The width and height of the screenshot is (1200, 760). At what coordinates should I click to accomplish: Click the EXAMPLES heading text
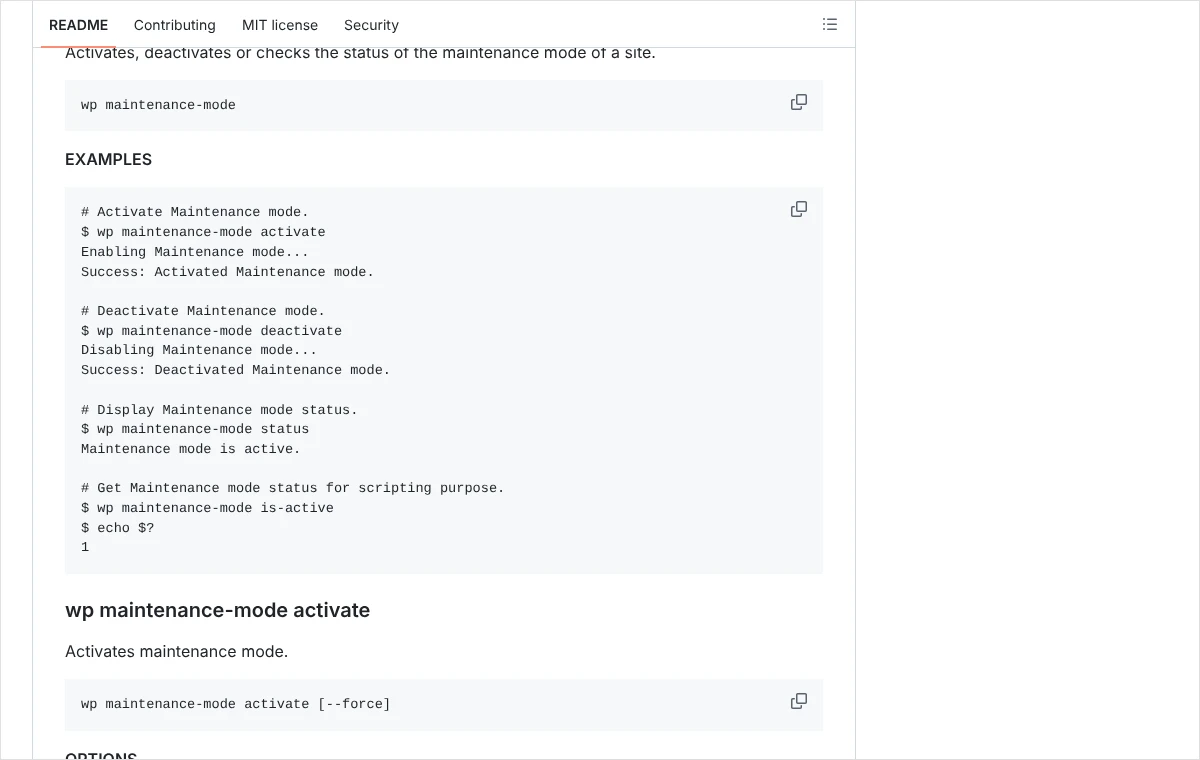coord(108,160)
